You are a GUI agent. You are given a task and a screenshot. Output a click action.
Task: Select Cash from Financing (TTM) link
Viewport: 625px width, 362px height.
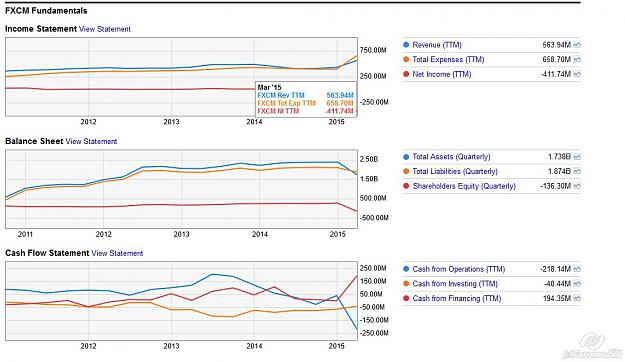tap(457, 298)
